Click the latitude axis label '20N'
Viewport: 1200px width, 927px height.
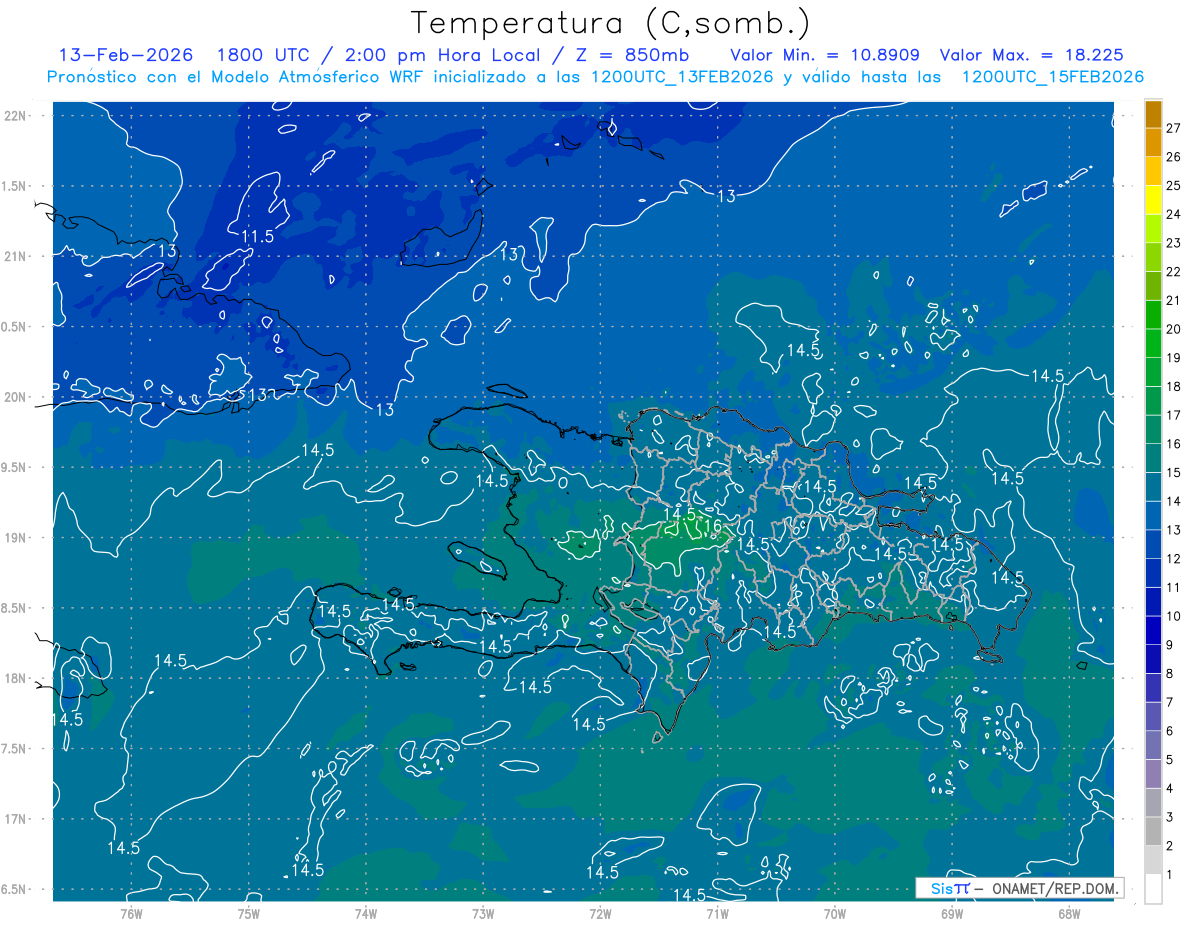(x=16, y=397)
